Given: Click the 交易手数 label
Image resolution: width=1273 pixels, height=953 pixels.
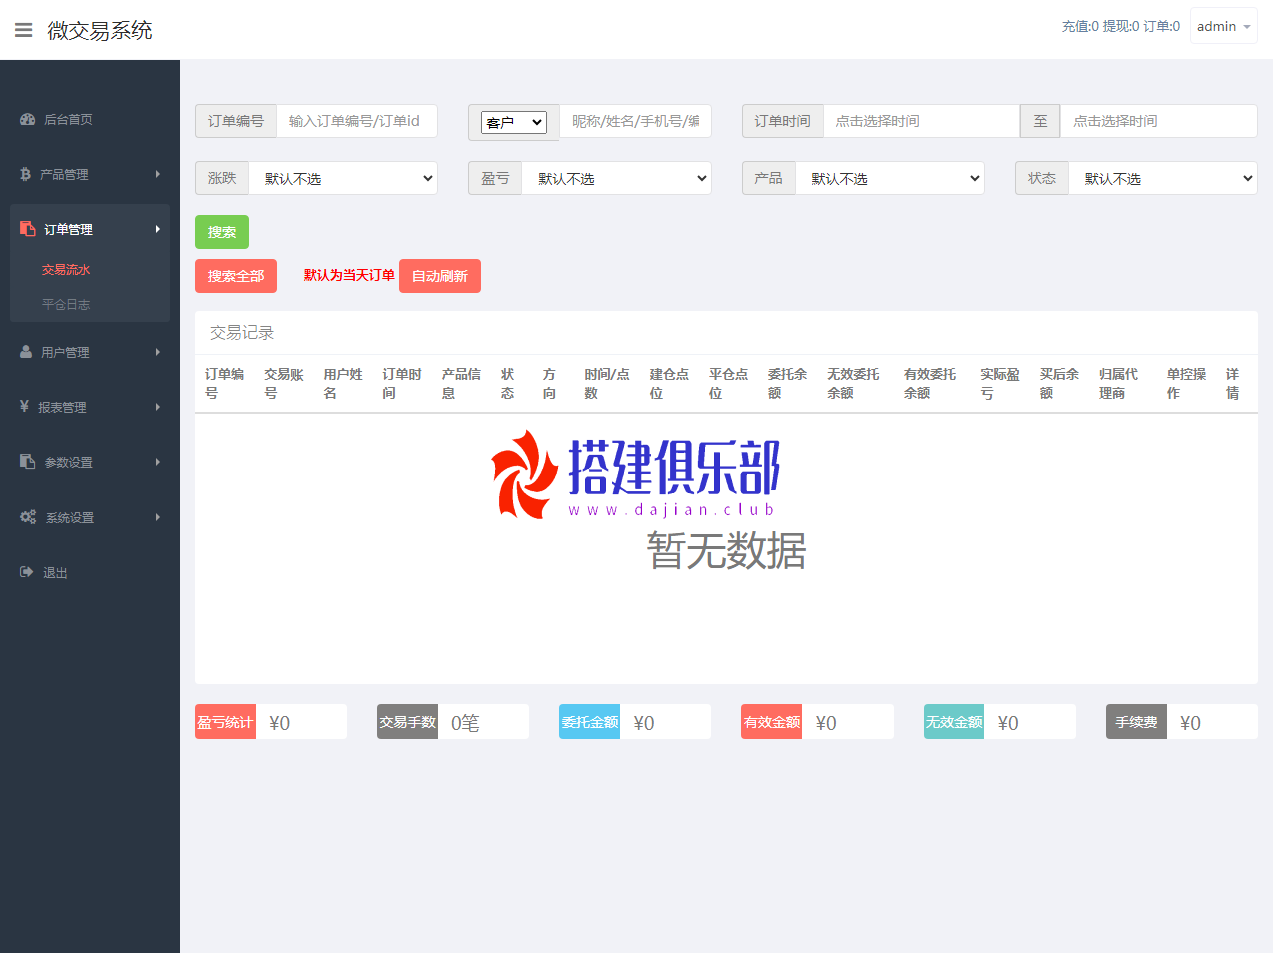Looking at the screenshot, I should (407, 722).
